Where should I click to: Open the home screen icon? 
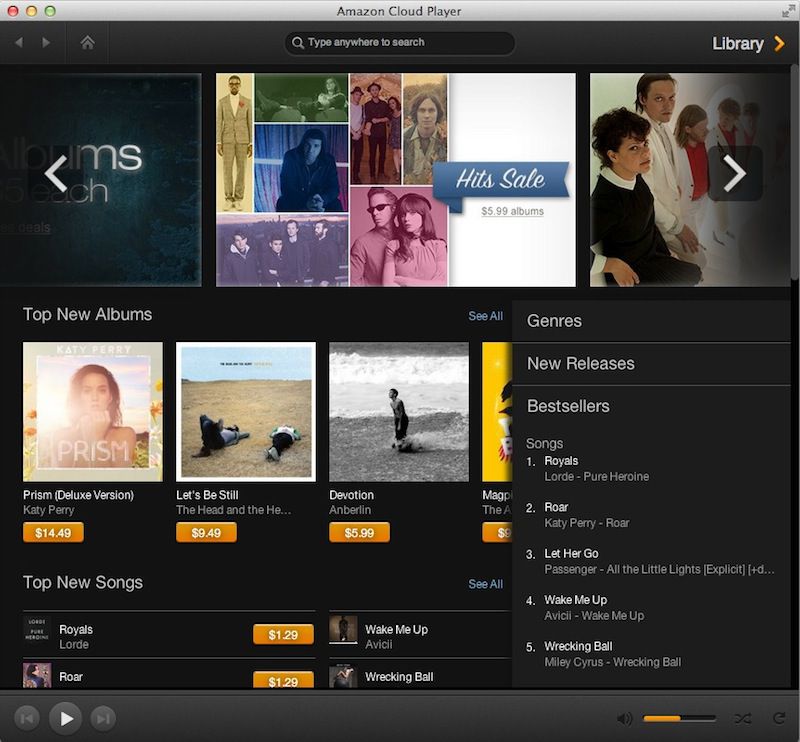(88, 43)
